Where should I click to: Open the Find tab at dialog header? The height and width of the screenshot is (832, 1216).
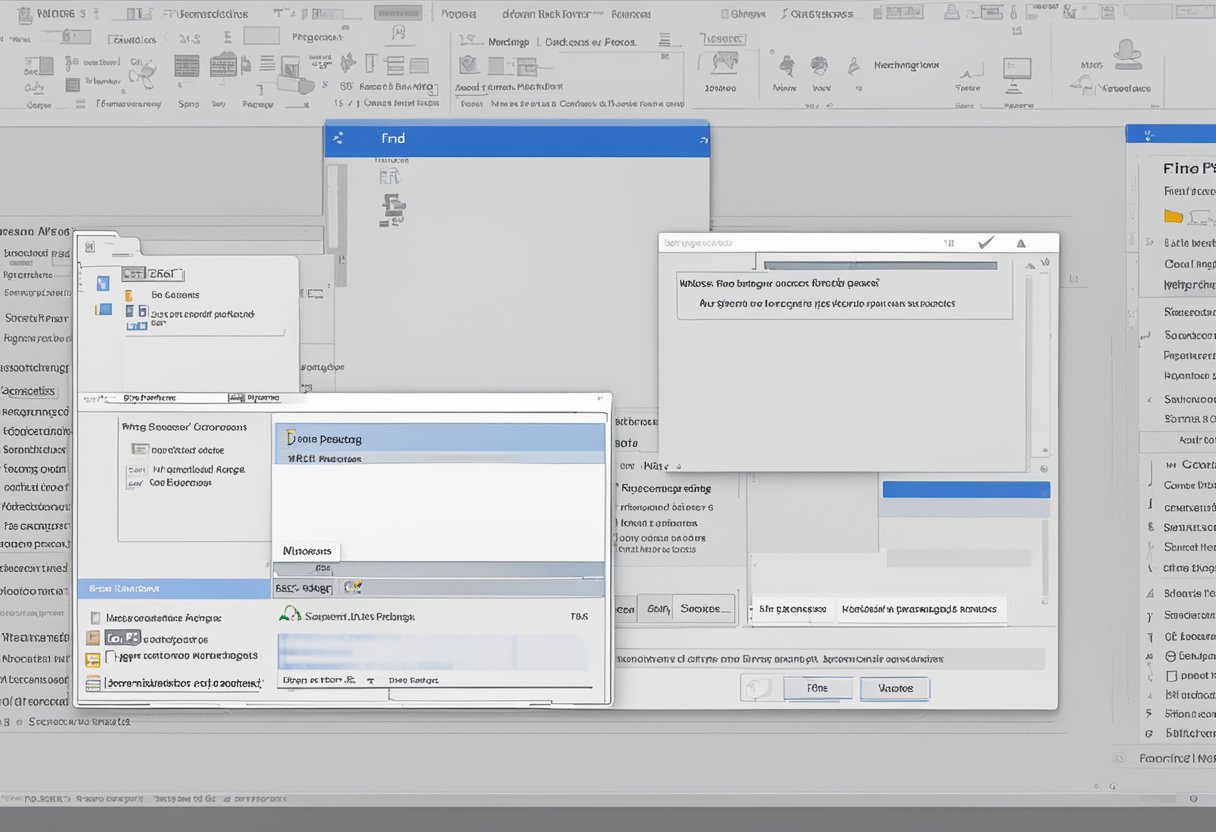point(393,138)
